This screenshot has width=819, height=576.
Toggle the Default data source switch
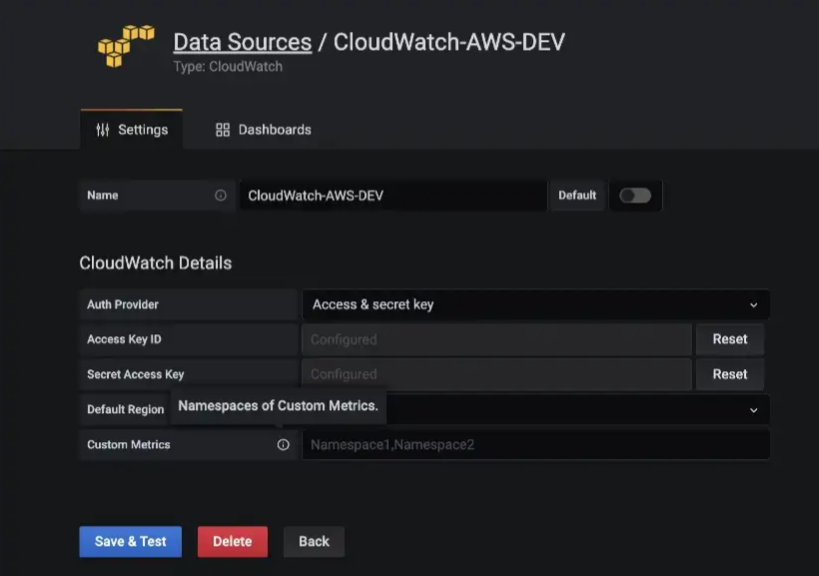(635, 195)
